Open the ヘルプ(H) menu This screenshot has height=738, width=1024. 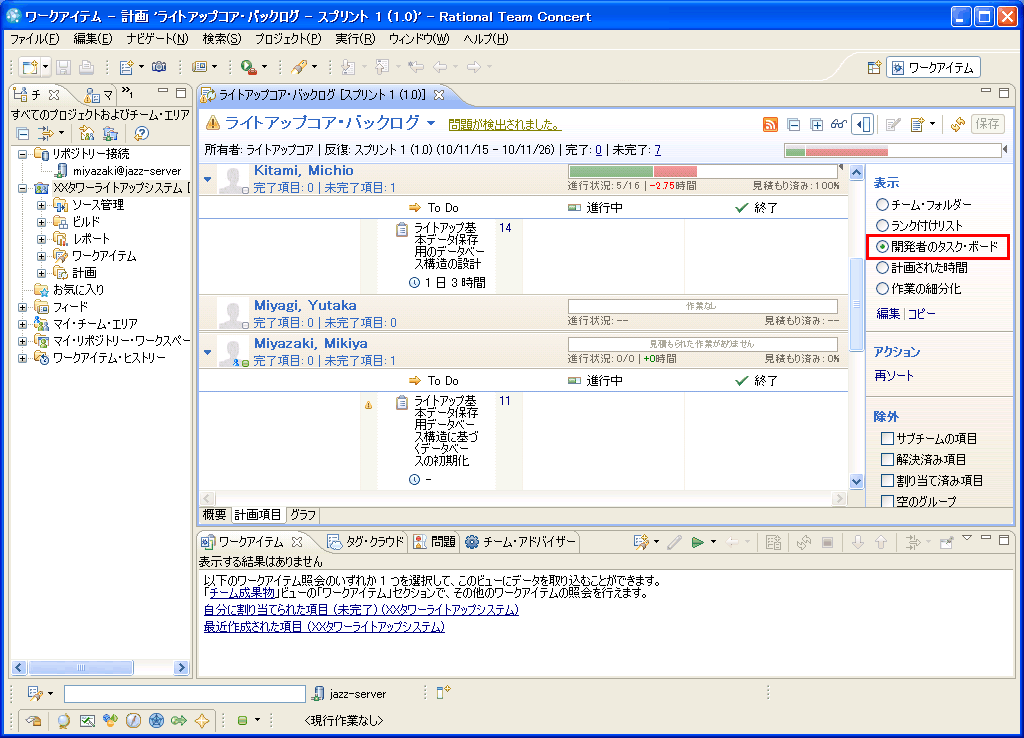[x=485, y=39]
